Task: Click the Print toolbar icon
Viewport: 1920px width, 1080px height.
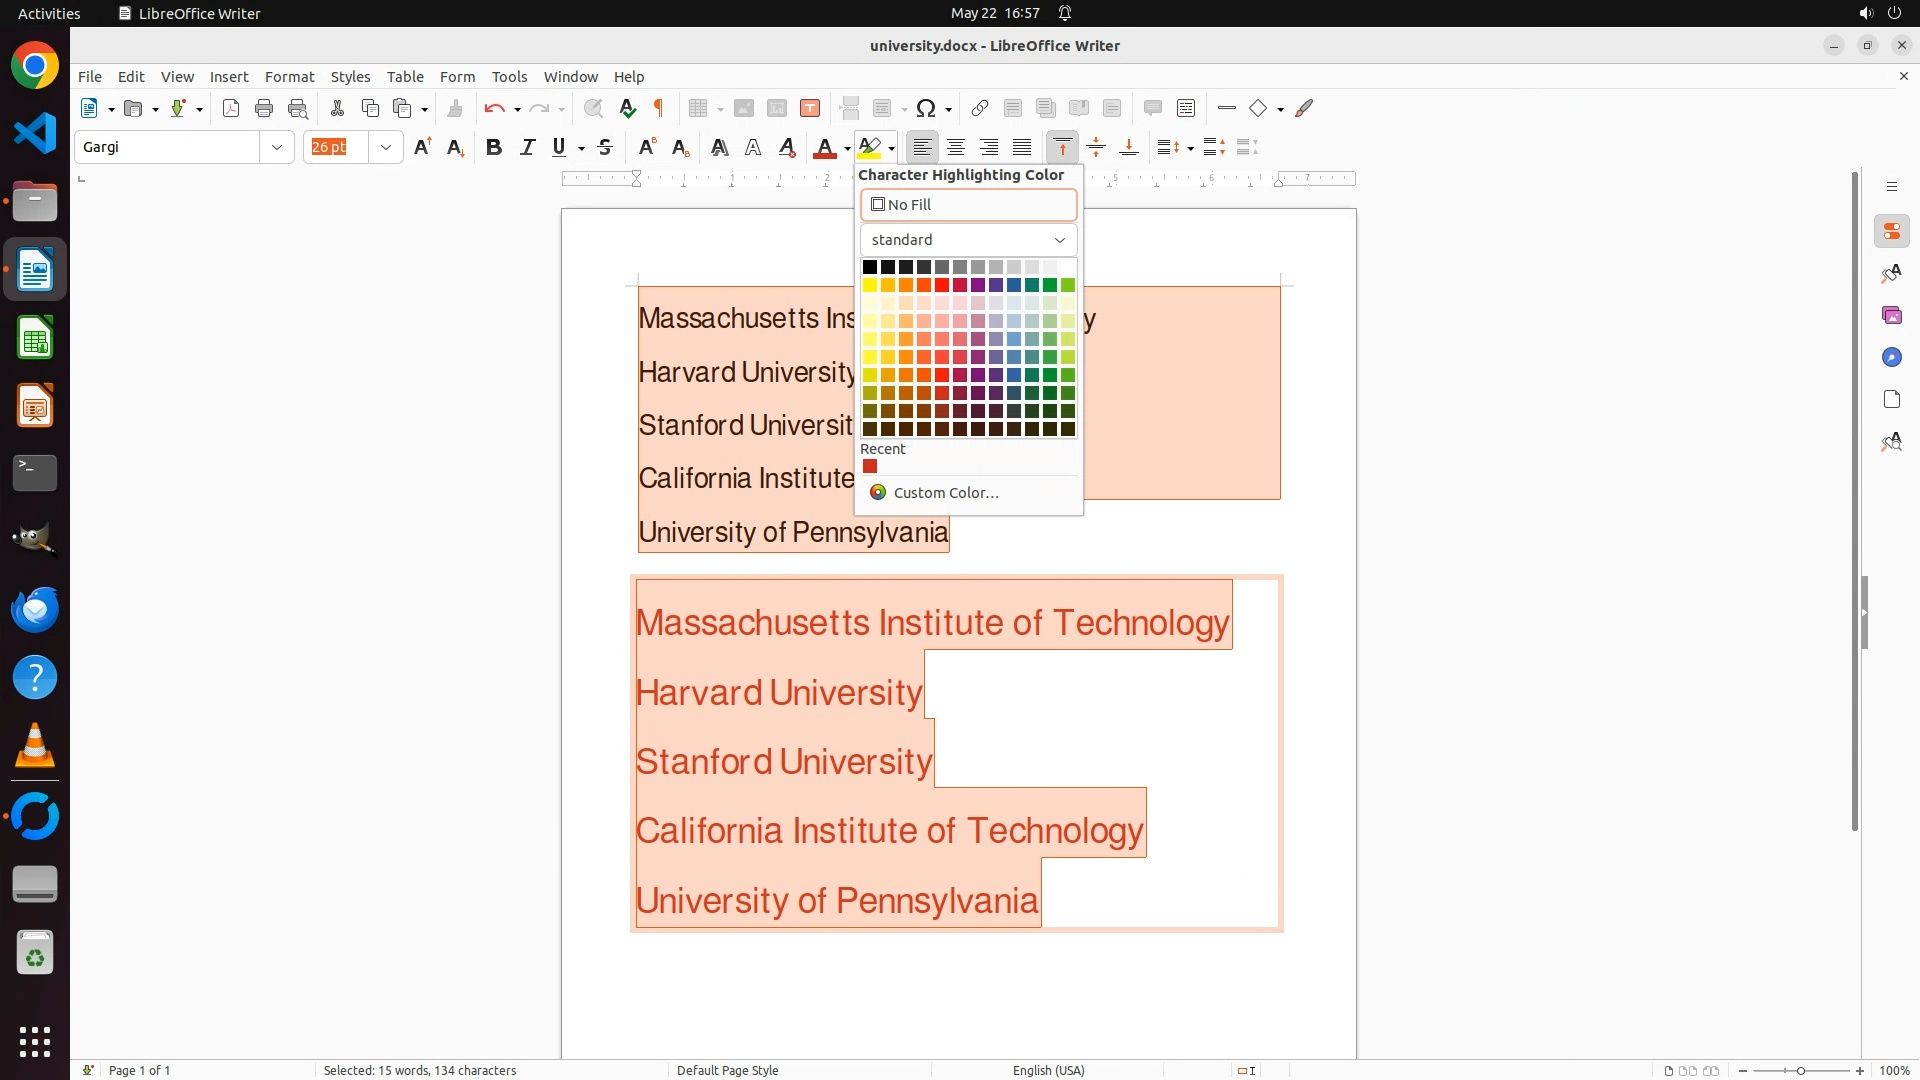Action: [264, 109]
